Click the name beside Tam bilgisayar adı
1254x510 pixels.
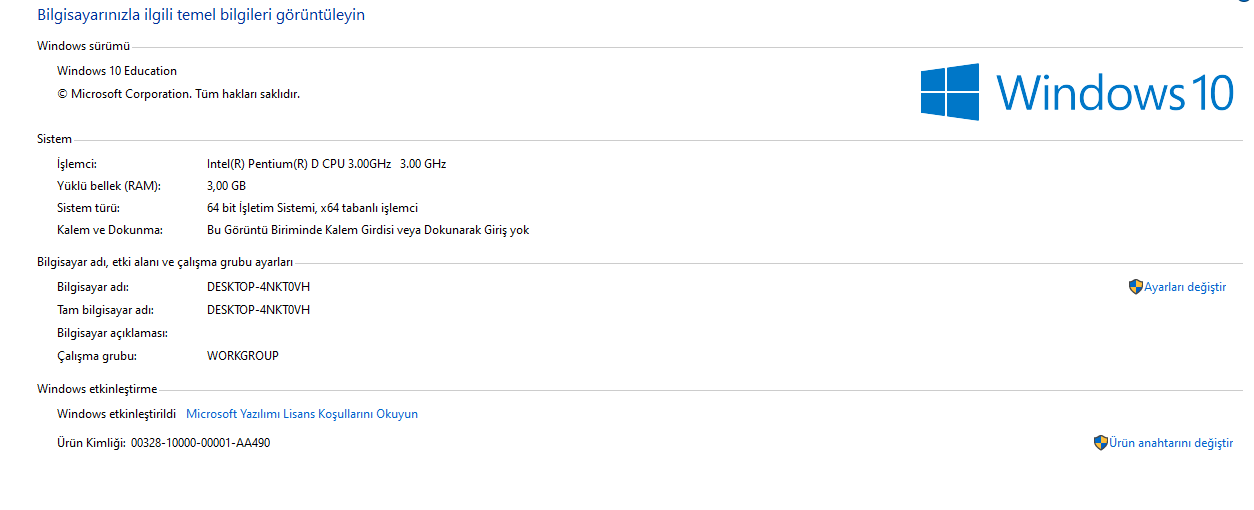258,310
